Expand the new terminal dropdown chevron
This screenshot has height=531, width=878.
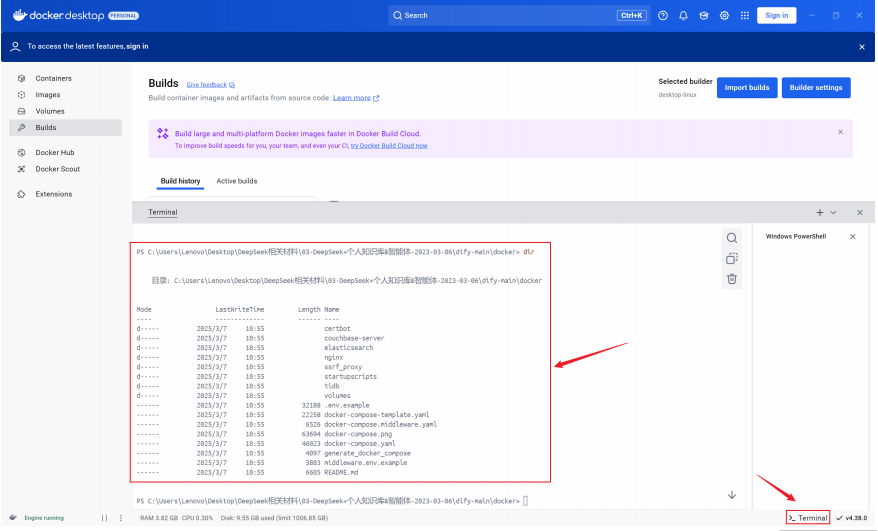click(x=833, y=212)
